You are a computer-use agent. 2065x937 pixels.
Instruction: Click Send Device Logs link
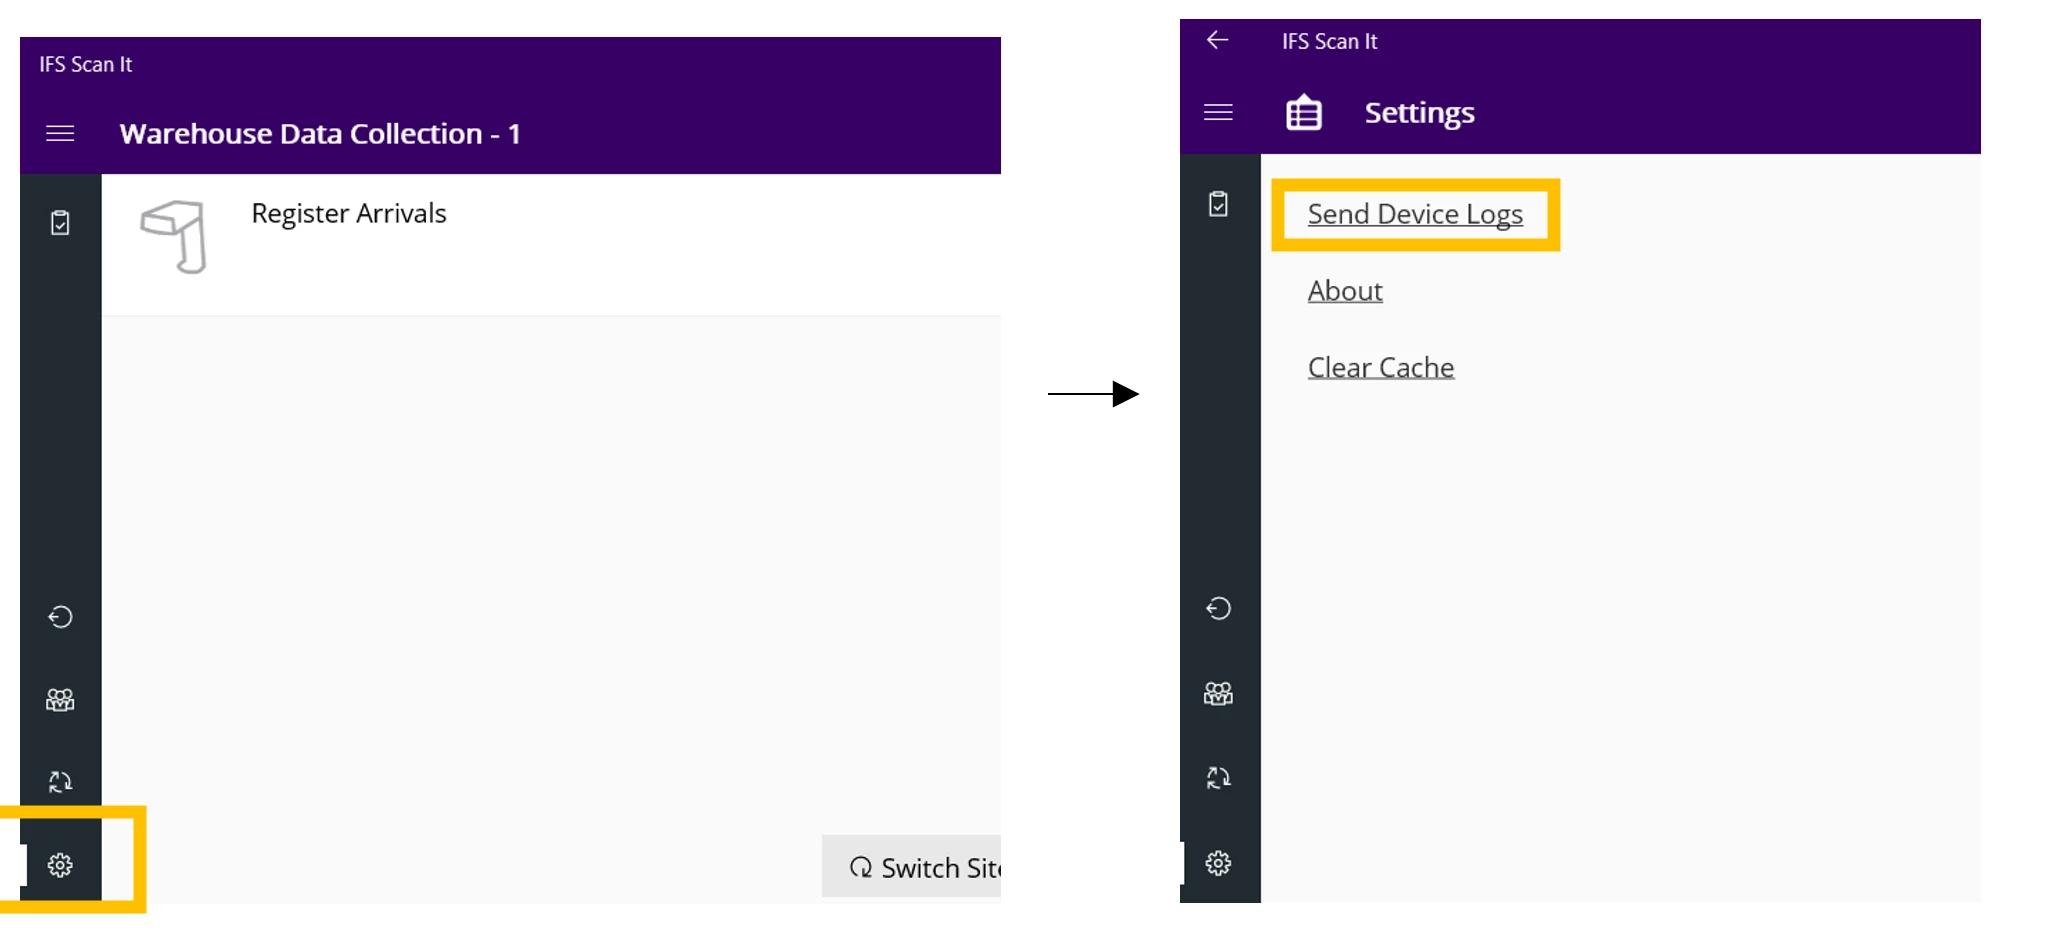point(1415,214)
